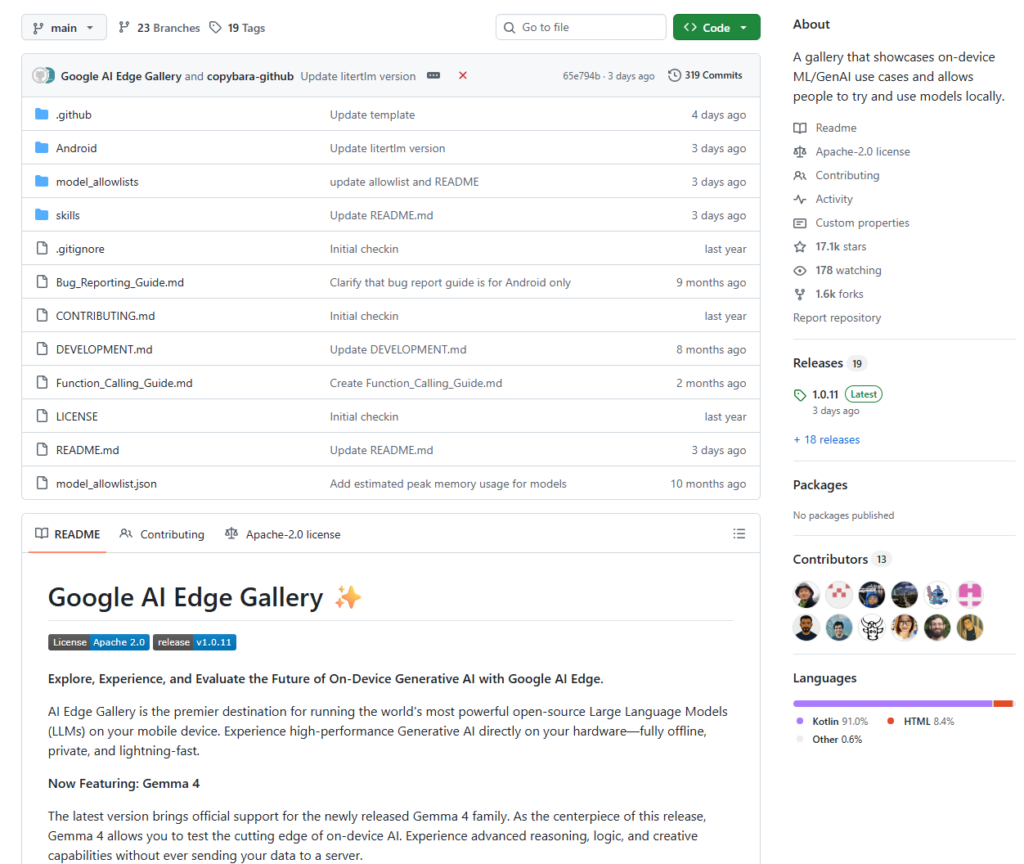Expand the green Code dropdown button
Screen dimensions: 1024x864
point(716,28)
